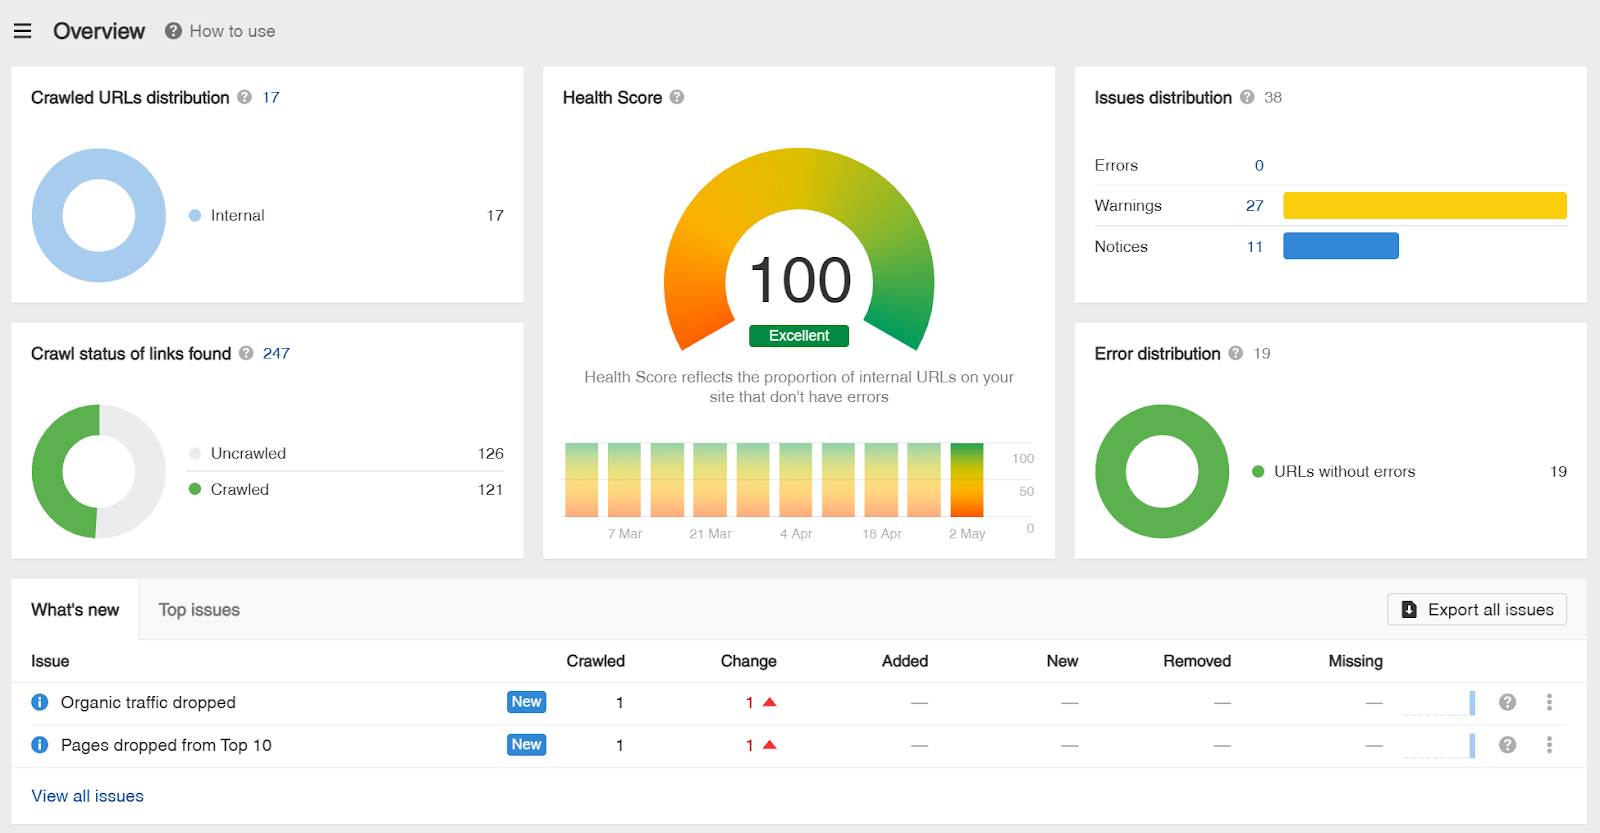The image size is (1600, 833).
Task: Click the yellow Warnings bar
Action: point(1425,205)
